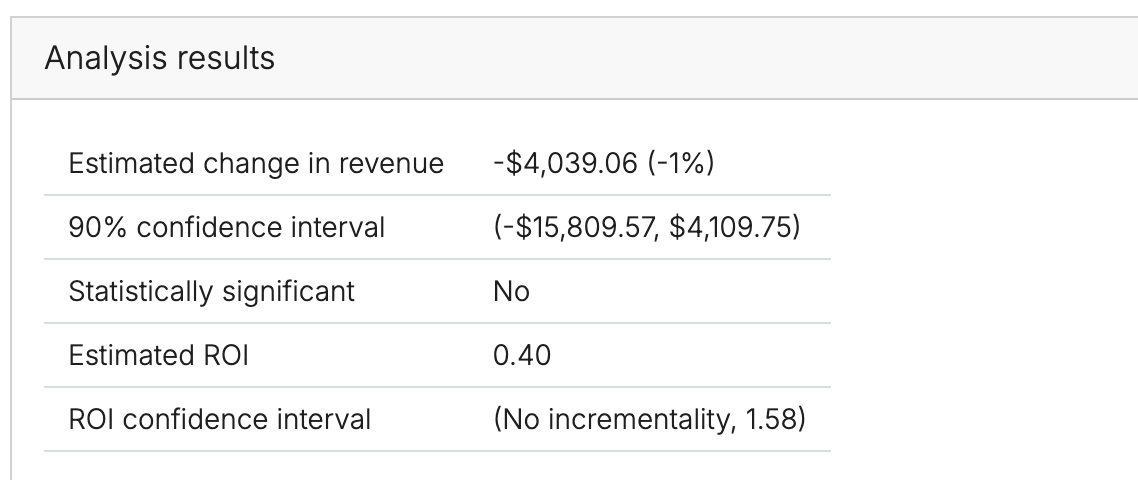This screenshot has height=480, width=1138.
Task: Select the Estimated ROI row label
Action: tap(158, 355)
